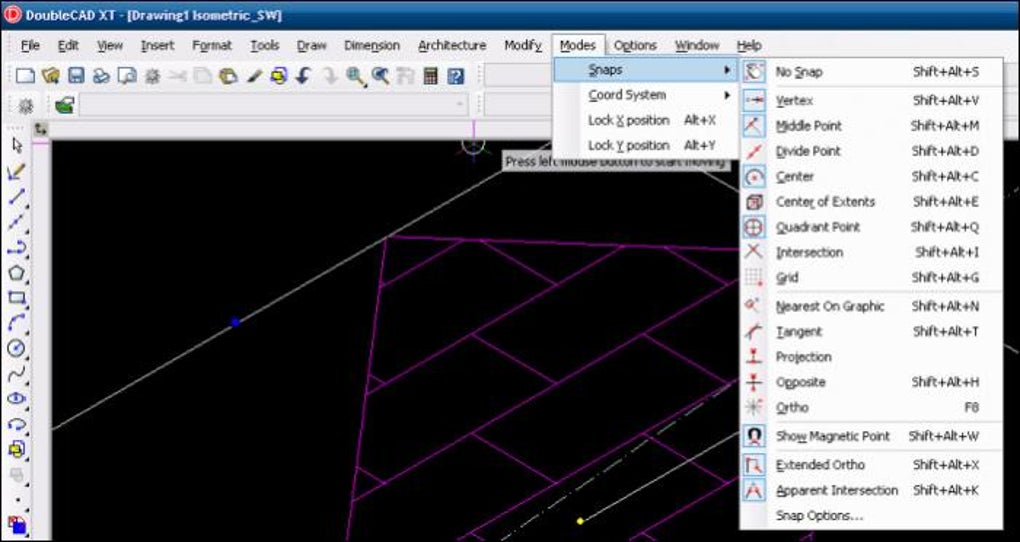Screen dimensions: 1020x542
Task: Select the Polygon tool in left toolbar
Action: [17, 273]
